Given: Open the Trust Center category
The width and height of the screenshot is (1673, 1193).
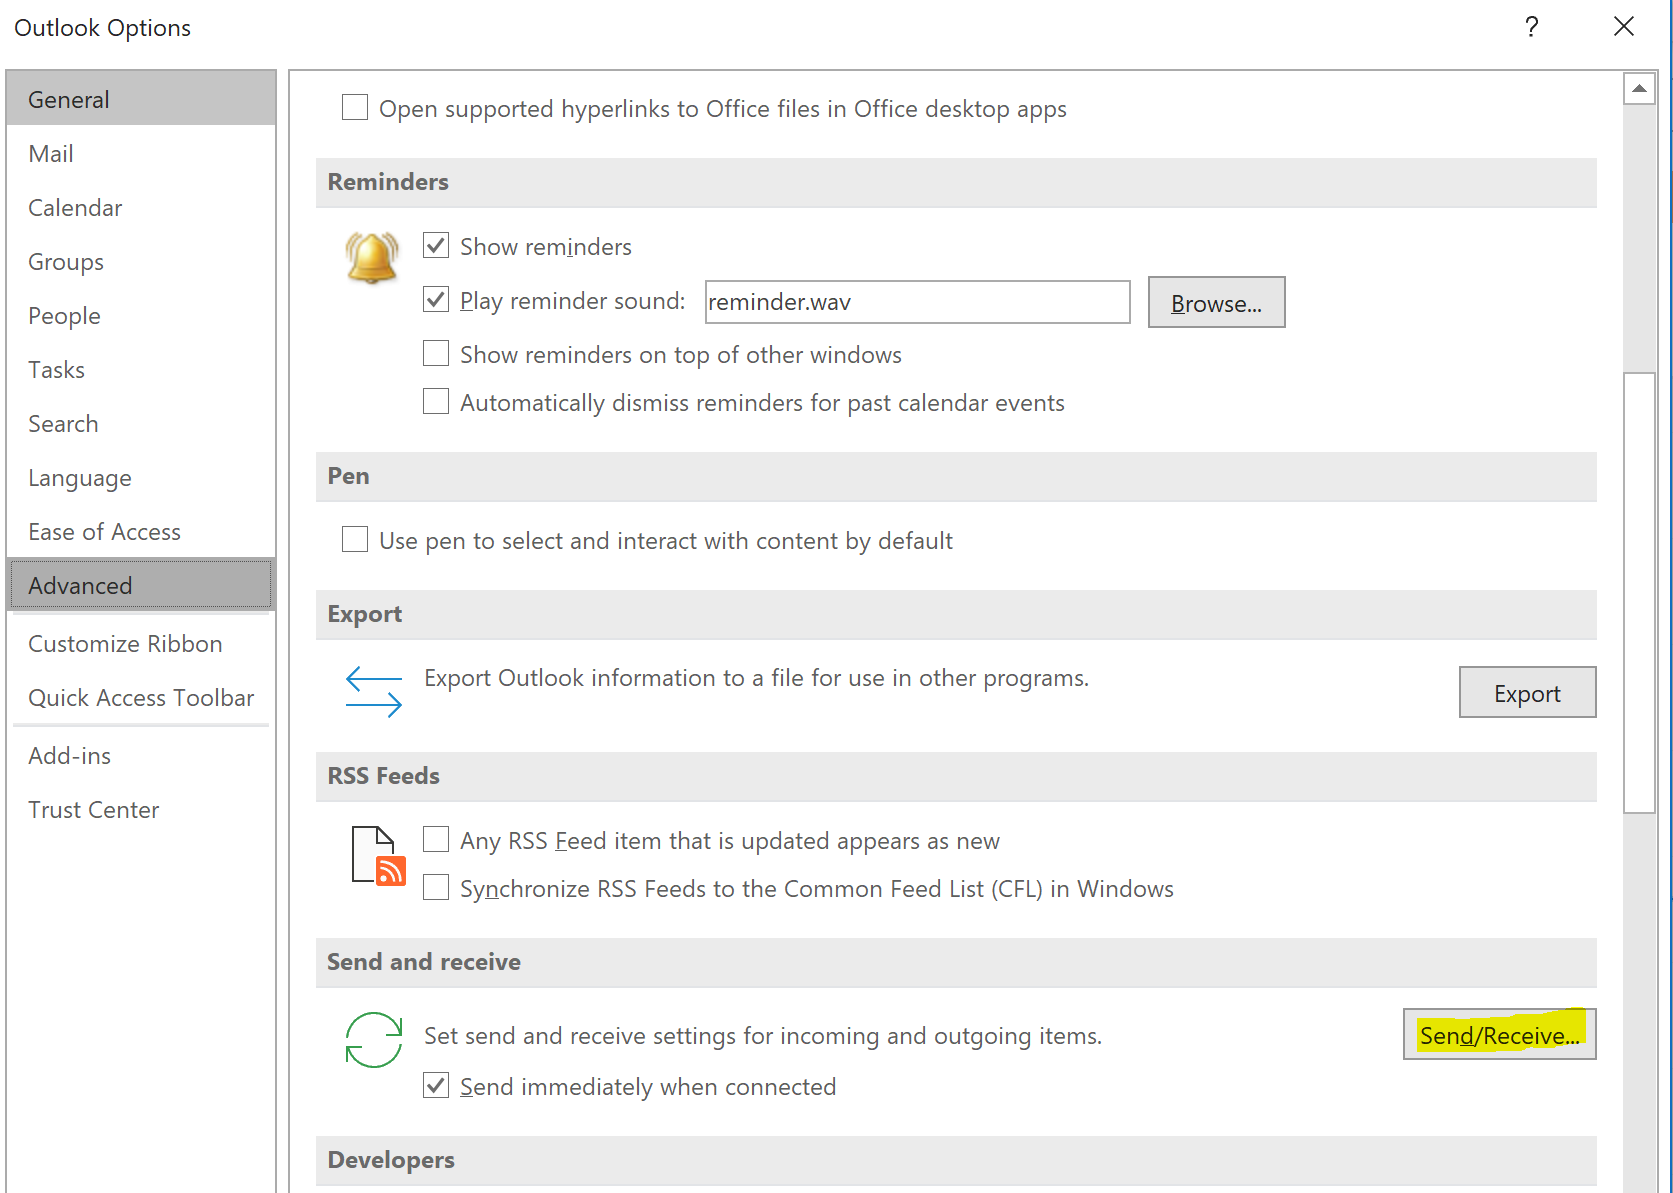Looking at the screenshot, I should pyautogui.click(x=141, y=809).
